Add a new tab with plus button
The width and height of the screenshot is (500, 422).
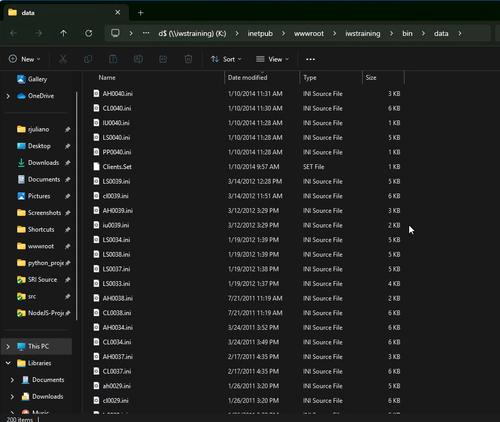tap(141, 13)
